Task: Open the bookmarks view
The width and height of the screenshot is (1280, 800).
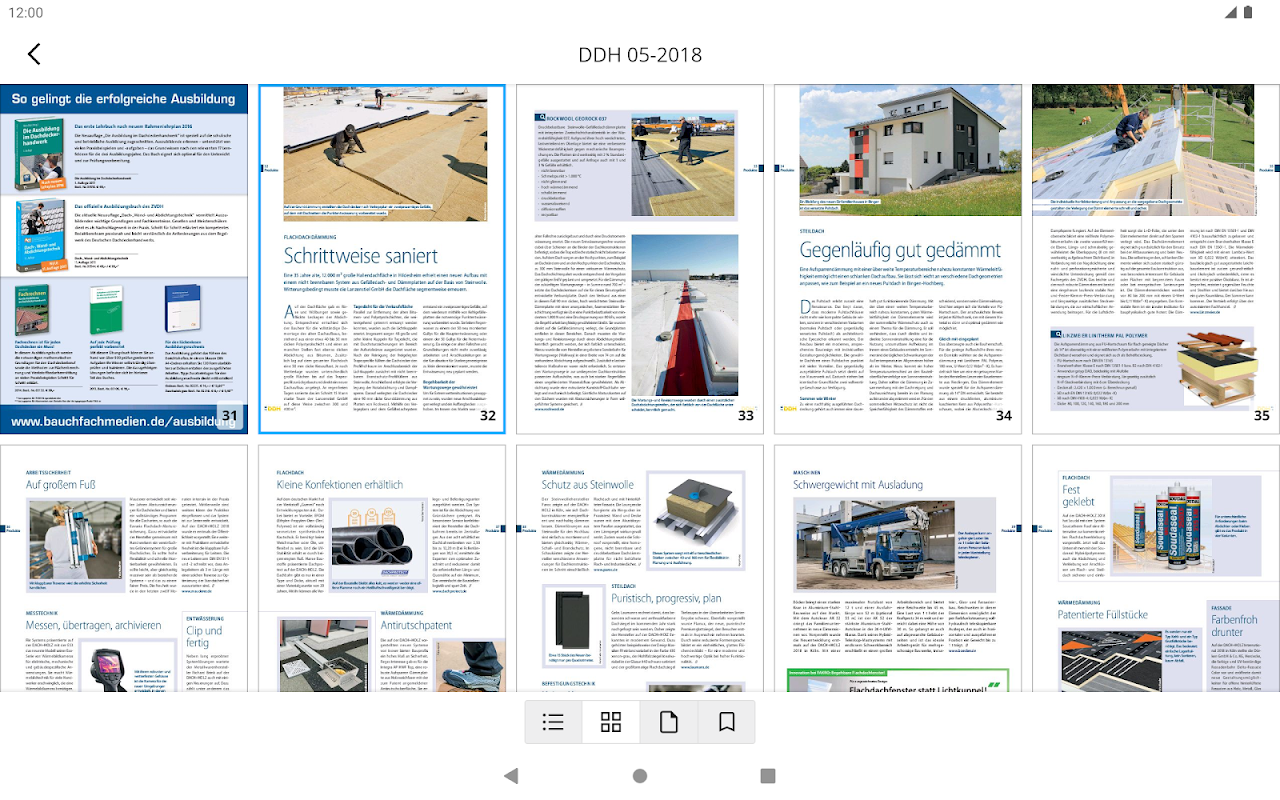Action: [727, 722]
